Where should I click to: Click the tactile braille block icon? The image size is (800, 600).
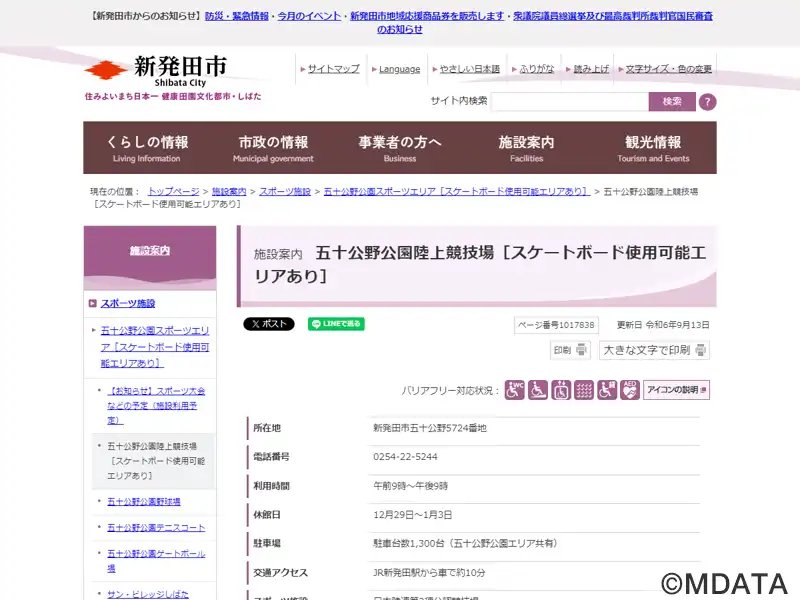(x=584, y=390)
